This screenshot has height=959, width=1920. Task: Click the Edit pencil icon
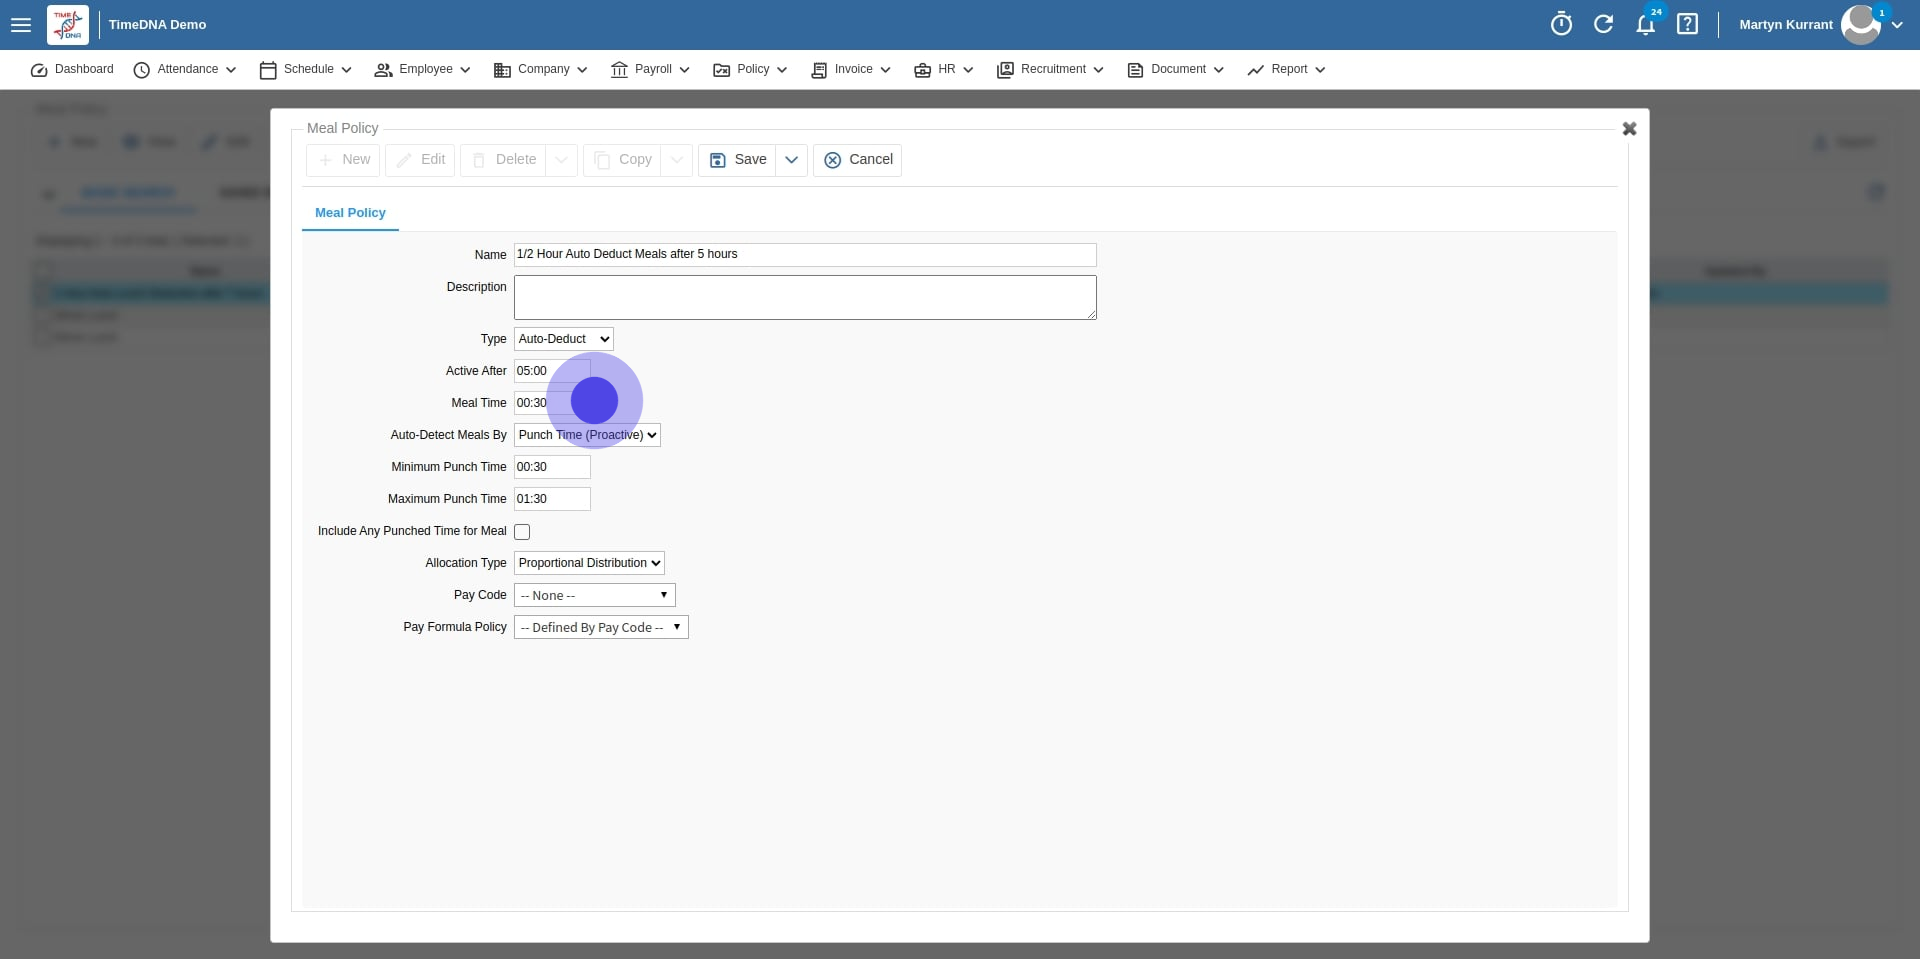[x=405, y=160]
